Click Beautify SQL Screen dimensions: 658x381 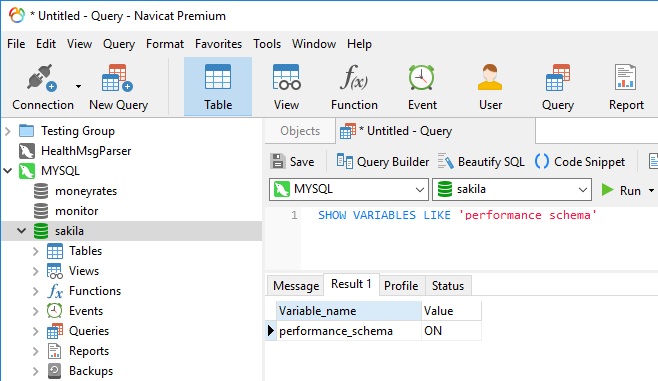pyautogui.click(x=481, y=162)
